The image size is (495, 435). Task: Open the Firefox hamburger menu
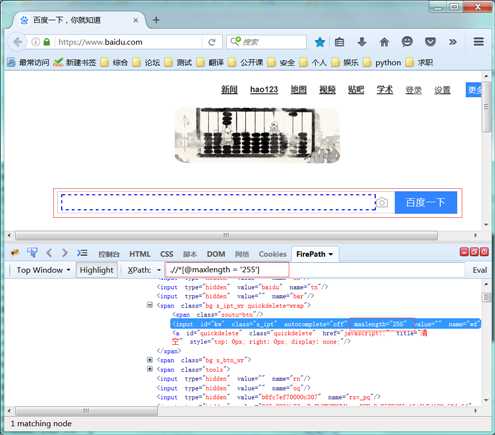(479, 42)
